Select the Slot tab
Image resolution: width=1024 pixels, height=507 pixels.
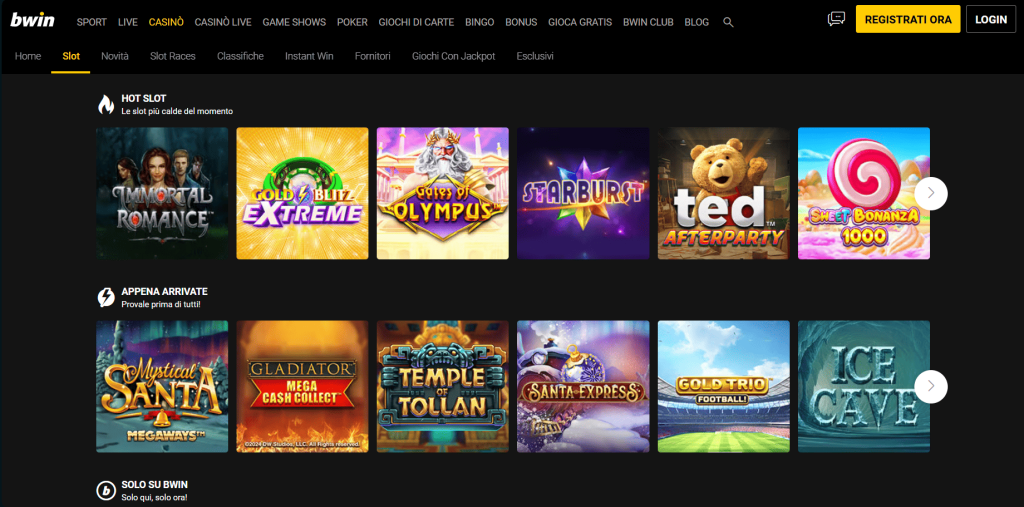click(71, 56)
